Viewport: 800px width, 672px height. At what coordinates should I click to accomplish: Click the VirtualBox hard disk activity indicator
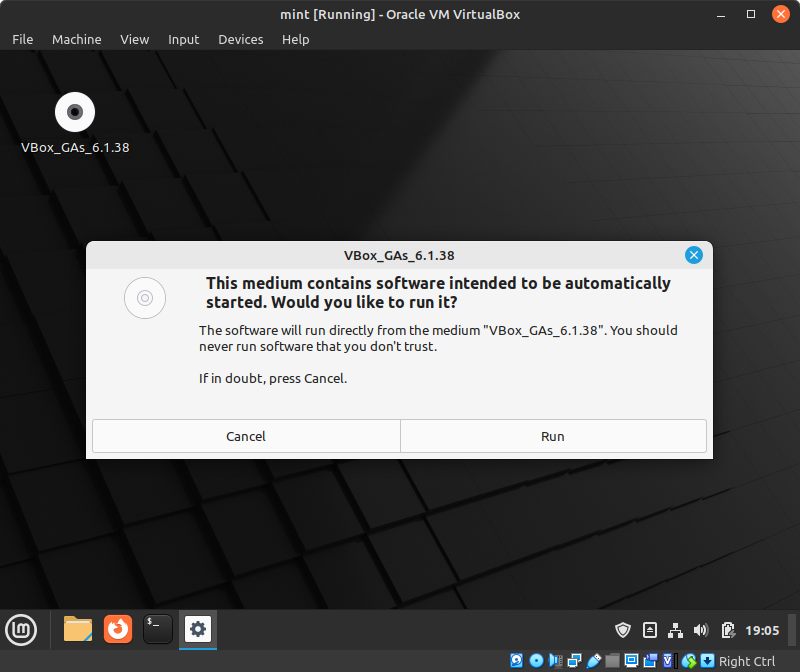516,661
